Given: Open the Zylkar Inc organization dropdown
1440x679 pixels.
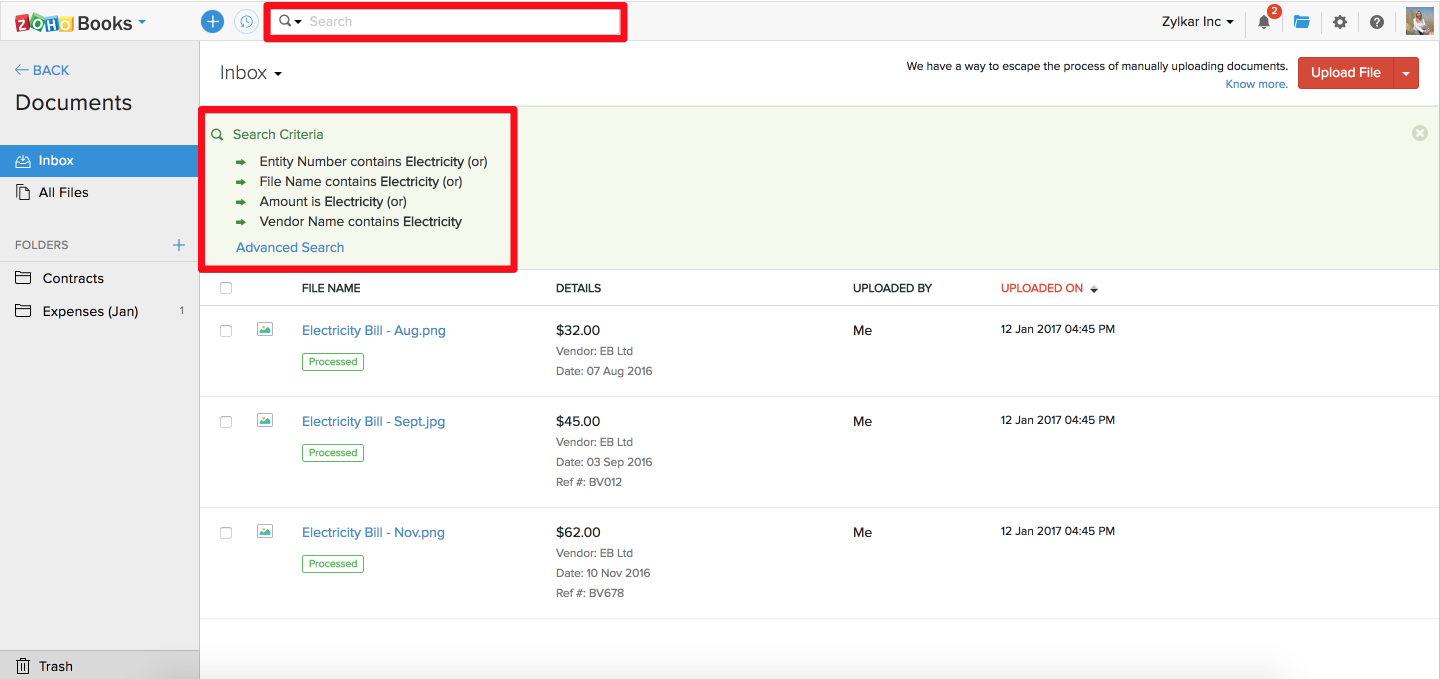Looking at the screenshot, I should [x=1197, y=21].
